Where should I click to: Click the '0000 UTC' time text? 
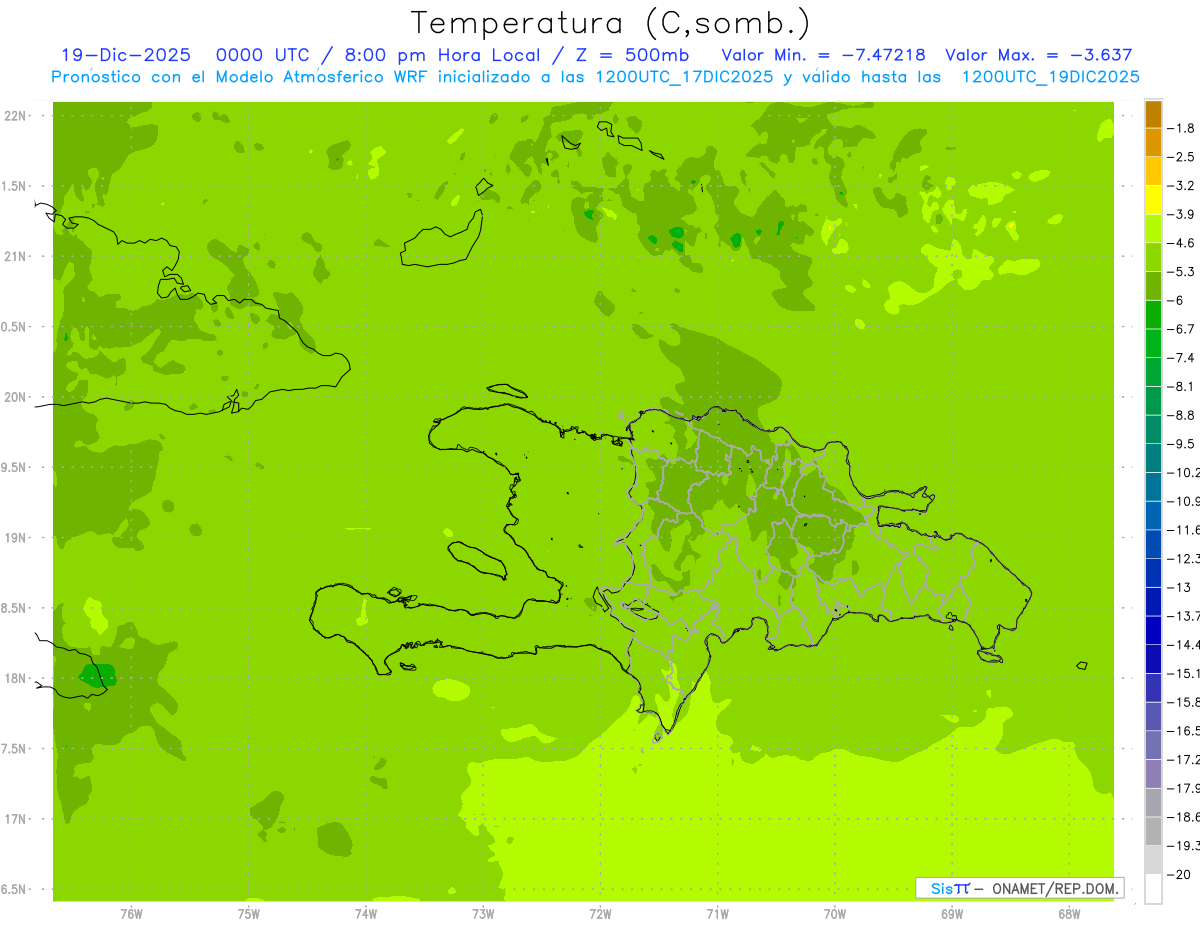263,56
